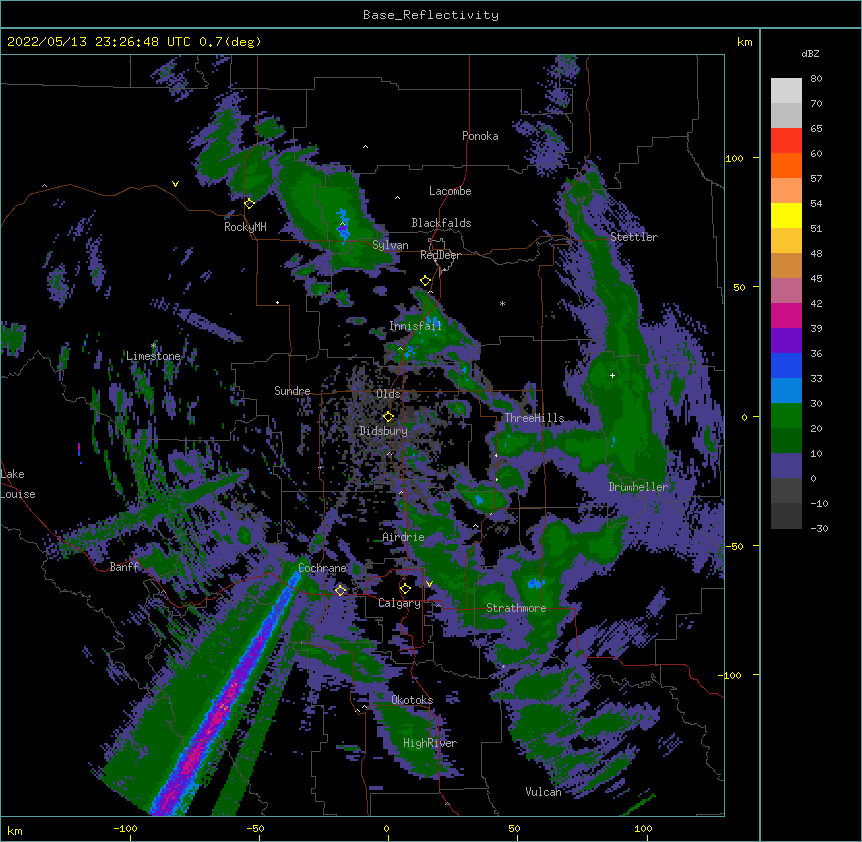The width and height of the screenshot is (862, 842).
Task: Select the light gray 80–70 dBZ legend swatch
Action: 786,91
